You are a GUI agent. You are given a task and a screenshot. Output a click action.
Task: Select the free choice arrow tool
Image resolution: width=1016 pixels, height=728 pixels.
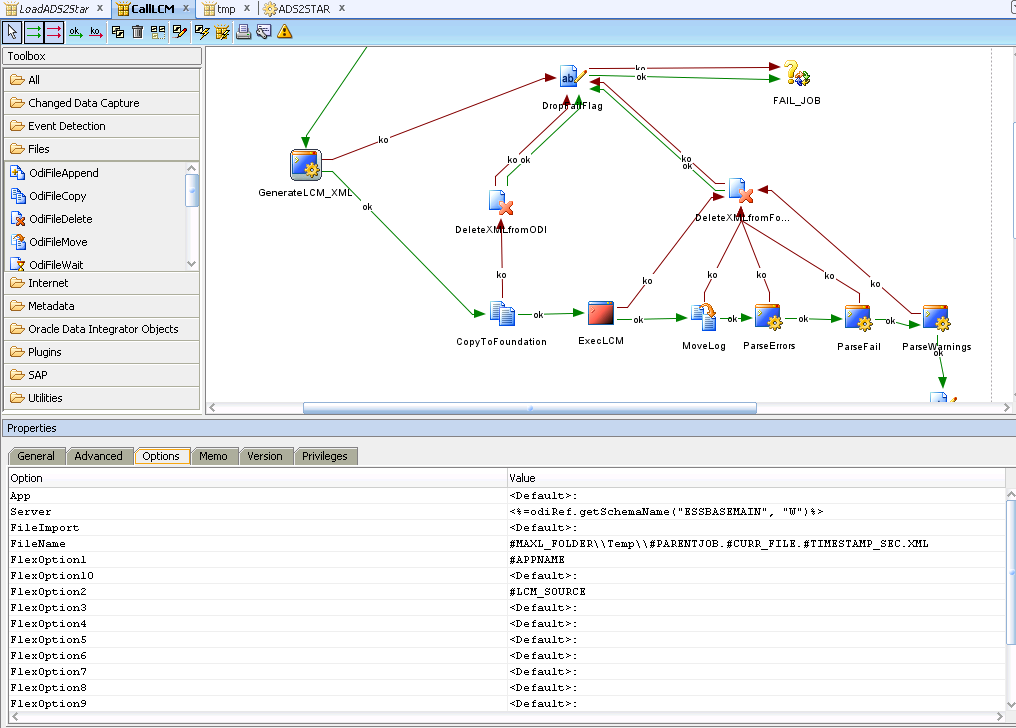click(12, 32)
